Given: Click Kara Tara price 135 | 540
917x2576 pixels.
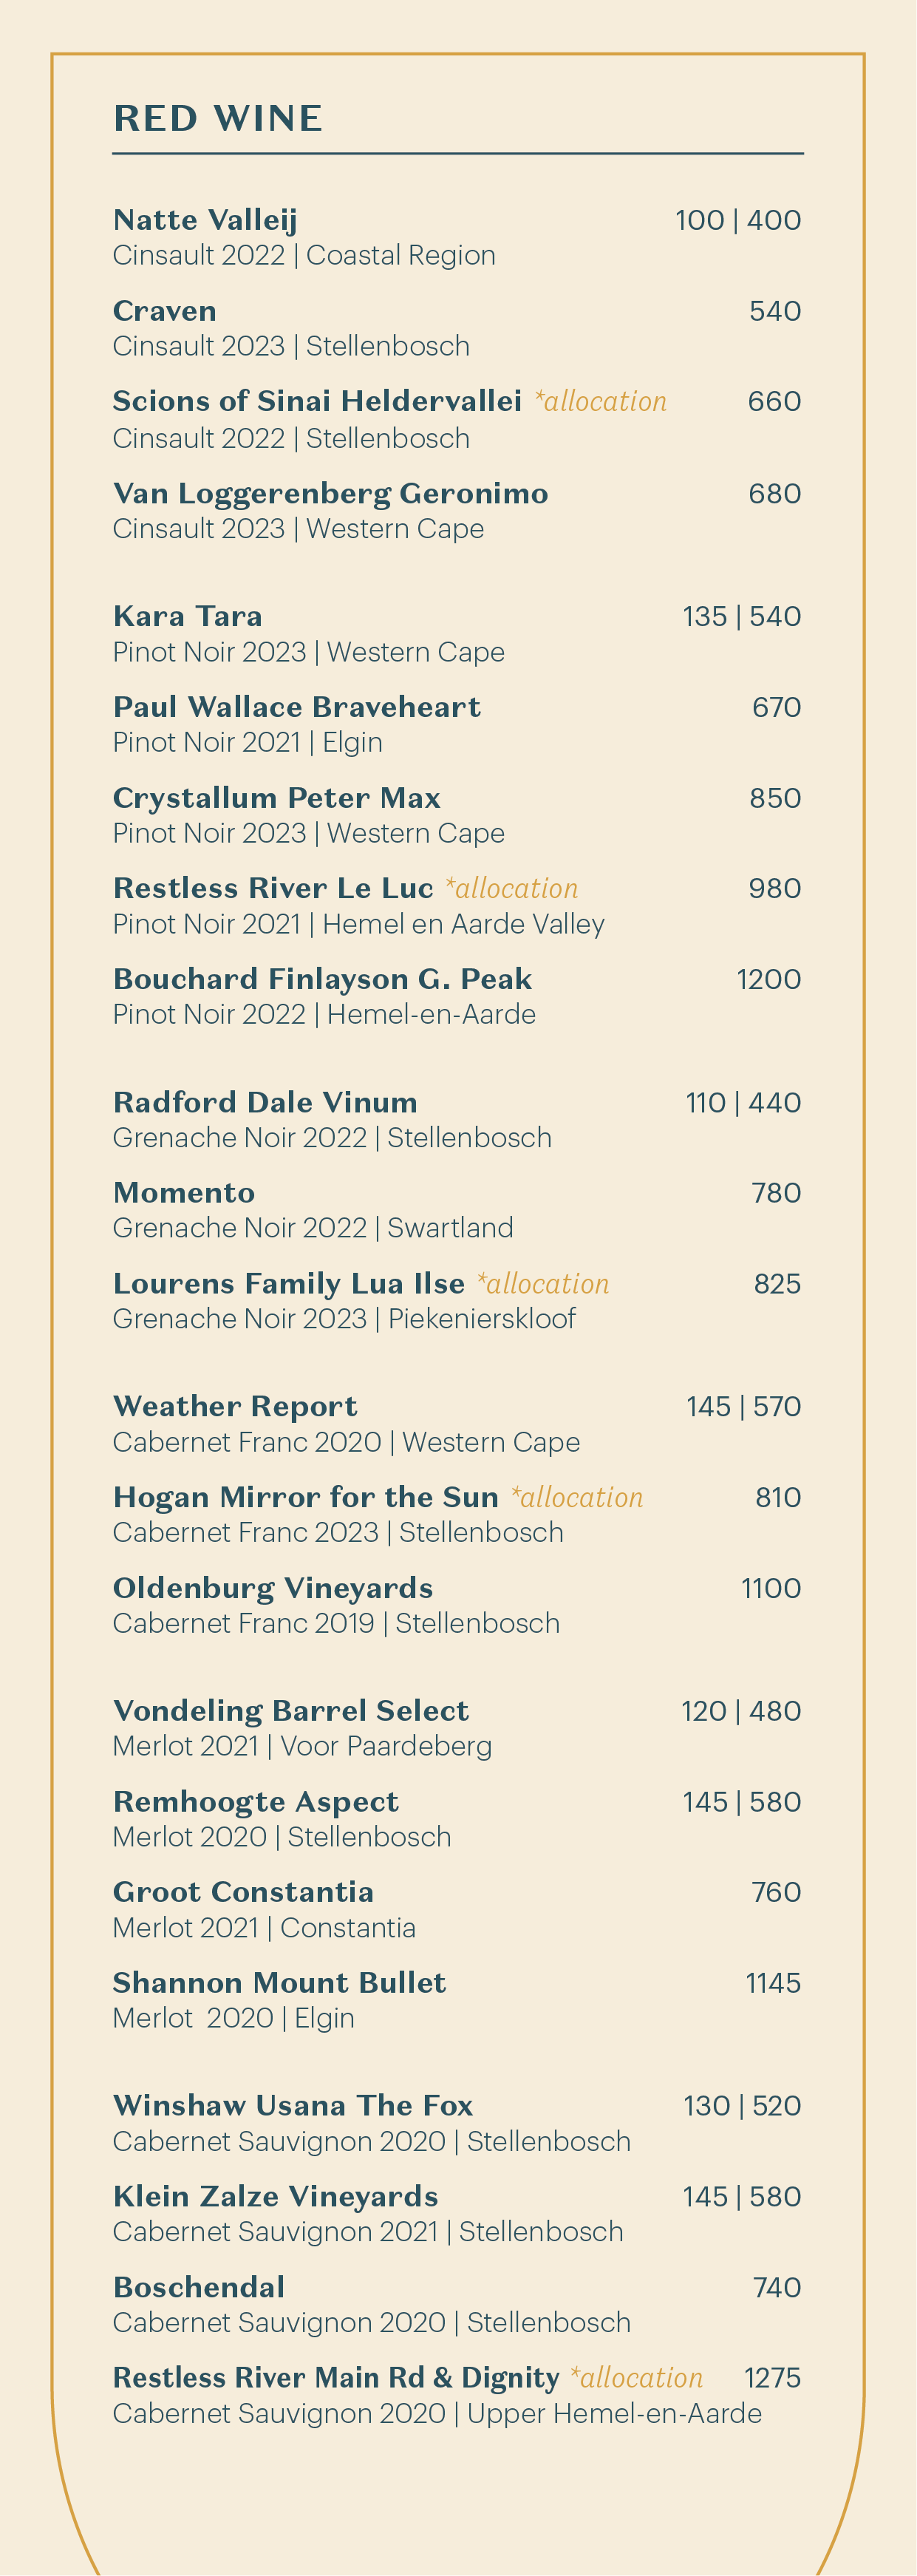Looking at the screenshot, I should 742,617.
